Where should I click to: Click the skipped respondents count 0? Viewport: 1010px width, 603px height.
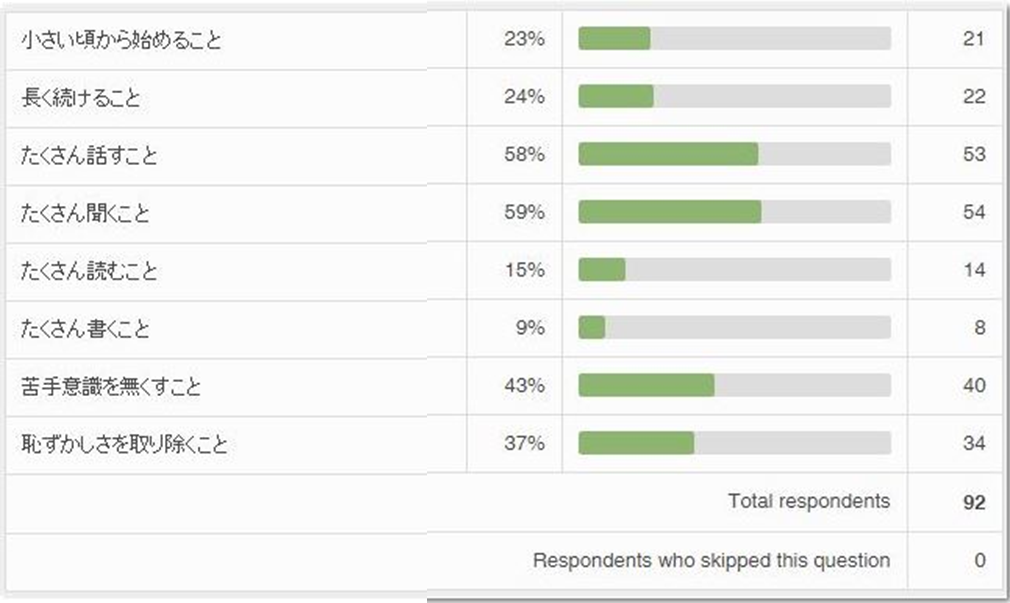coord(980,560)
